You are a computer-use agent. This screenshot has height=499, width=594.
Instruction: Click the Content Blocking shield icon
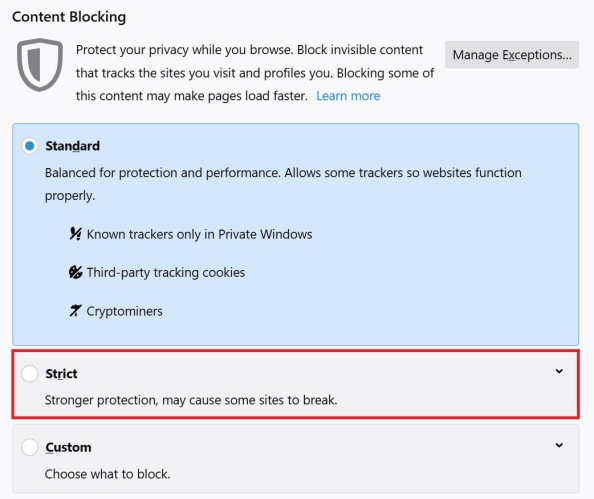coord(40,64)
